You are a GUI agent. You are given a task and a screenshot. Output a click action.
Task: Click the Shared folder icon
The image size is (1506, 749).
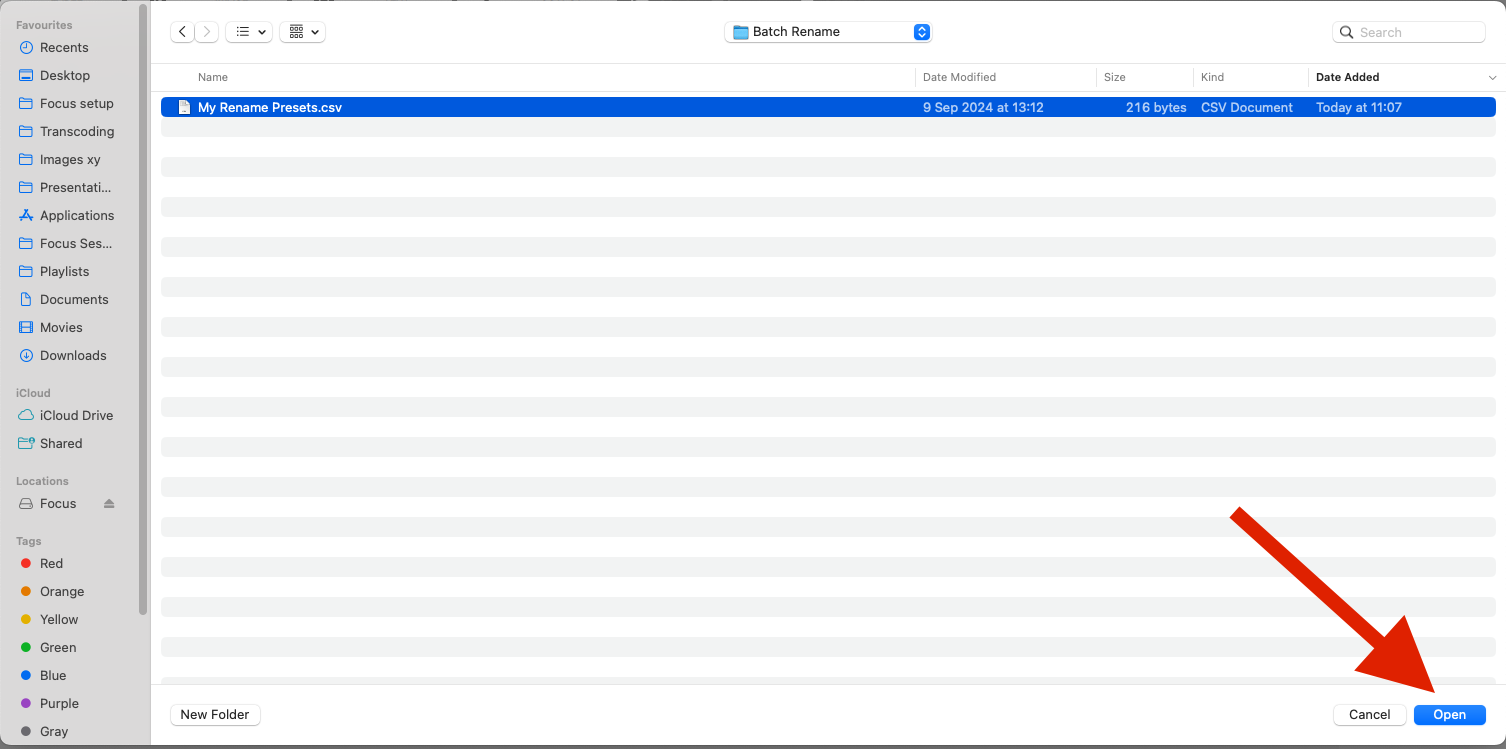(x=26, y=443)
